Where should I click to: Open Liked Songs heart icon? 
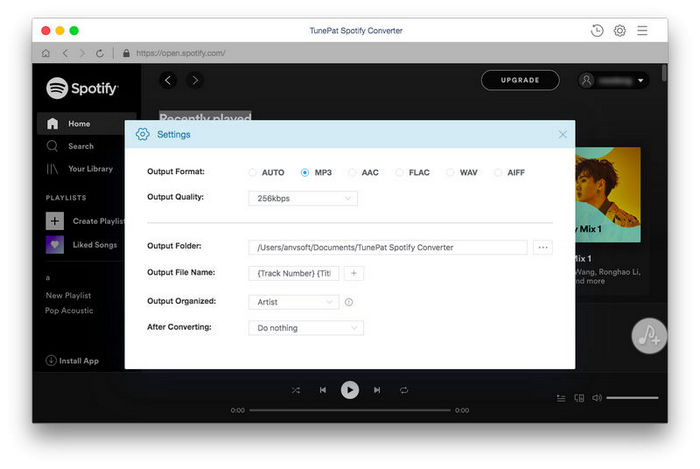[54, 245]
